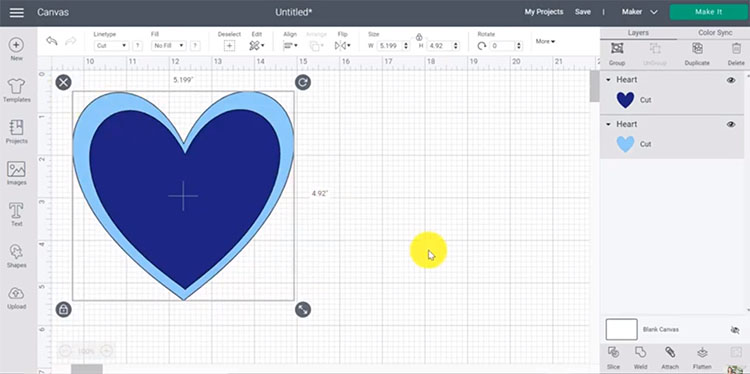This screenshot has width=750, height=374.
Task: Open the More toolbar menu
Action: coord(545,42)
